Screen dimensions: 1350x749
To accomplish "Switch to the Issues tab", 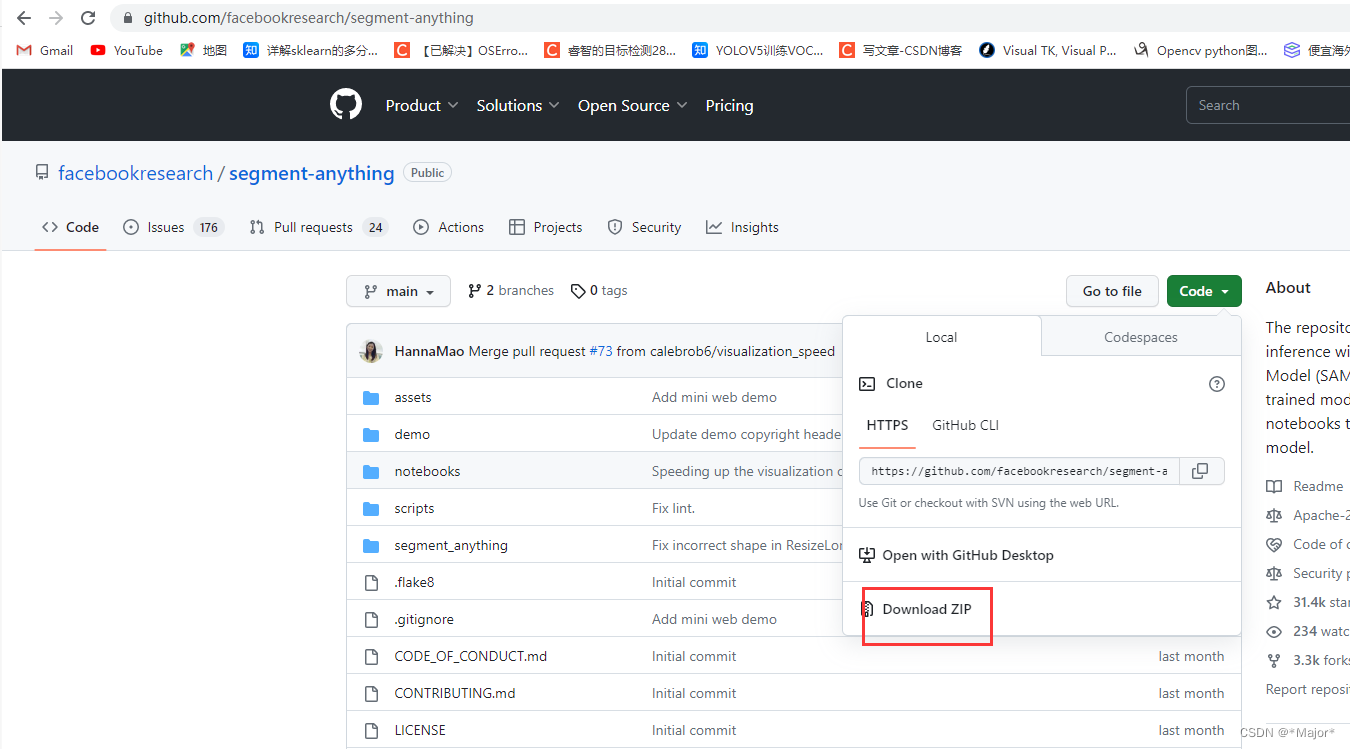I will (x=173, y=227).
